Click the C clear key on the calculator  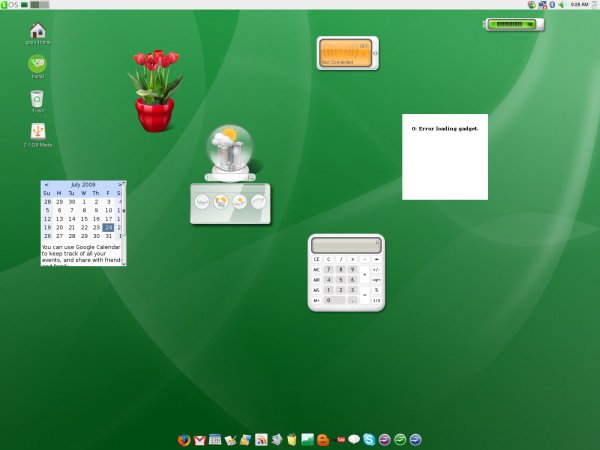click(x=328, y=259)
